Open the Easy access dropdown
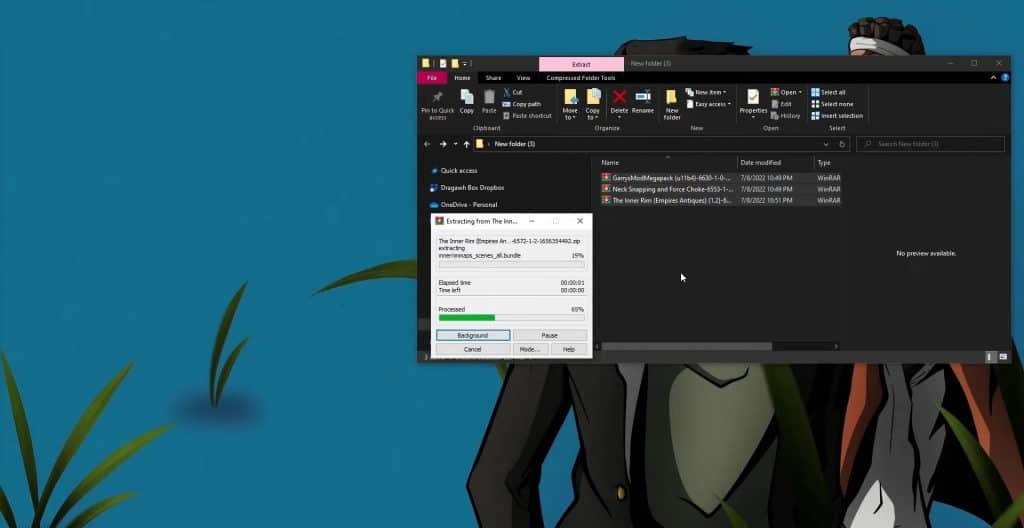This screenshot has width=1024, height=528. tap(709, 104)
